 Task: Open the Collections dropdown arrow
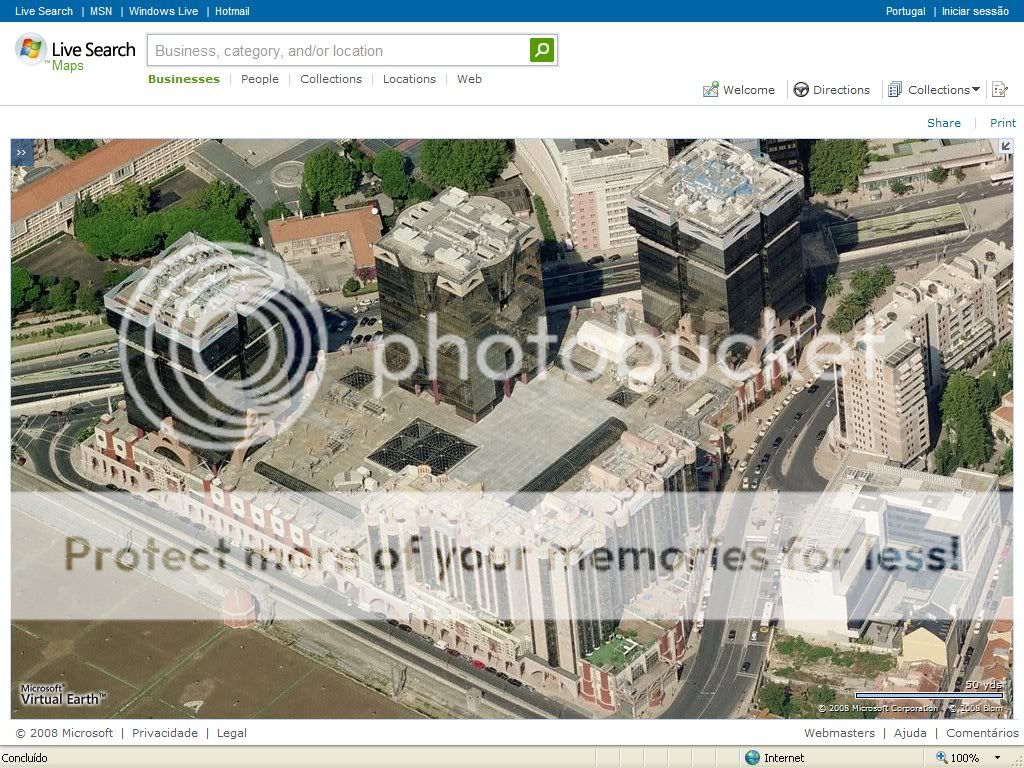(976, 90)
